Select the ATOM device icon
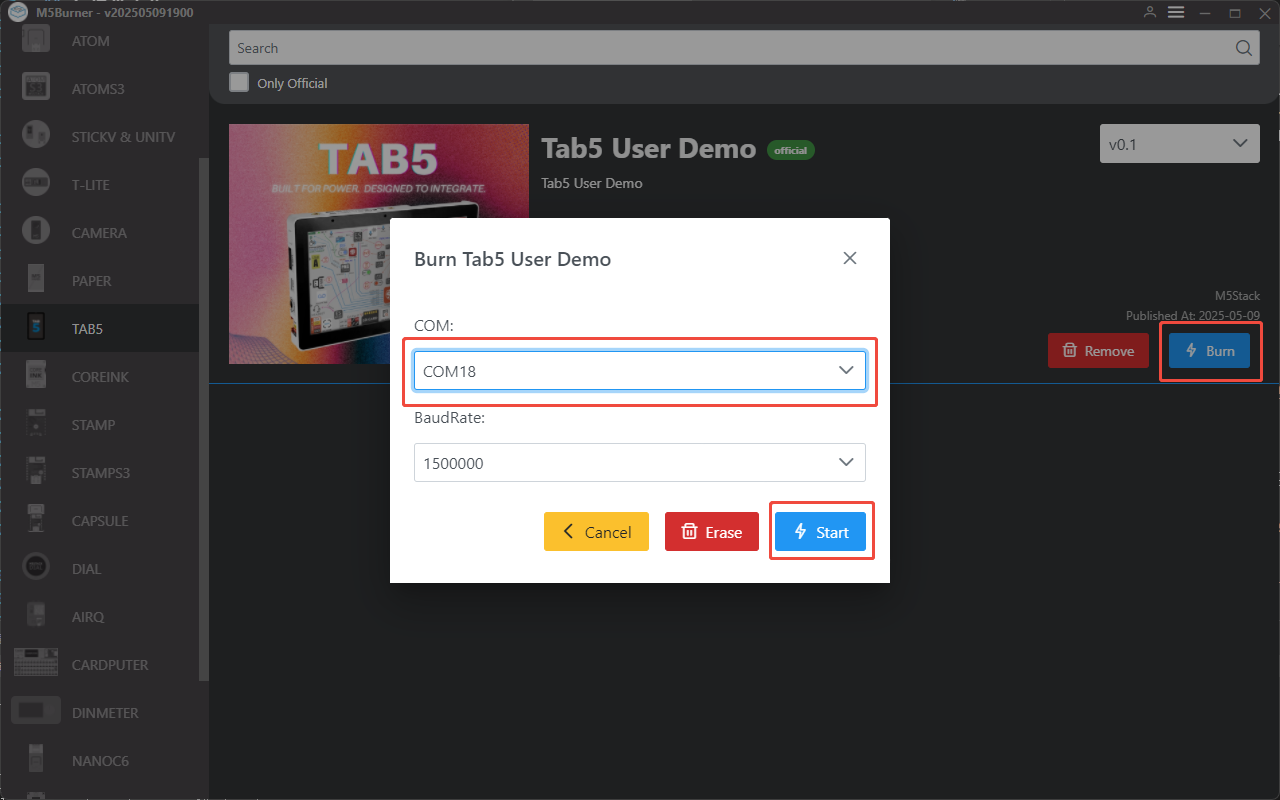 pyautogui.click(x=36, y=41)
